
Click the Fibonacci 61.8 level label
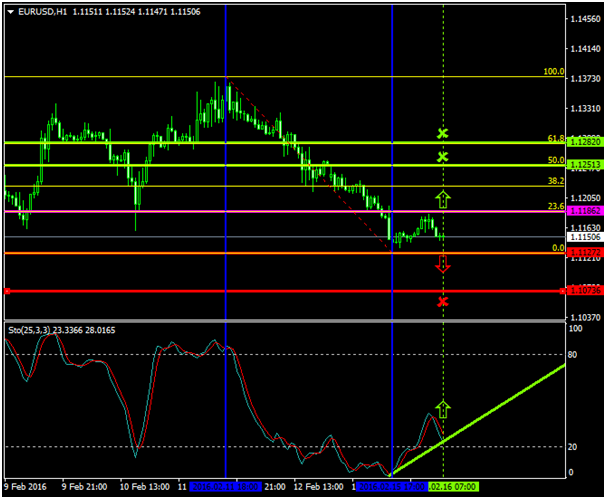point(556,138)
